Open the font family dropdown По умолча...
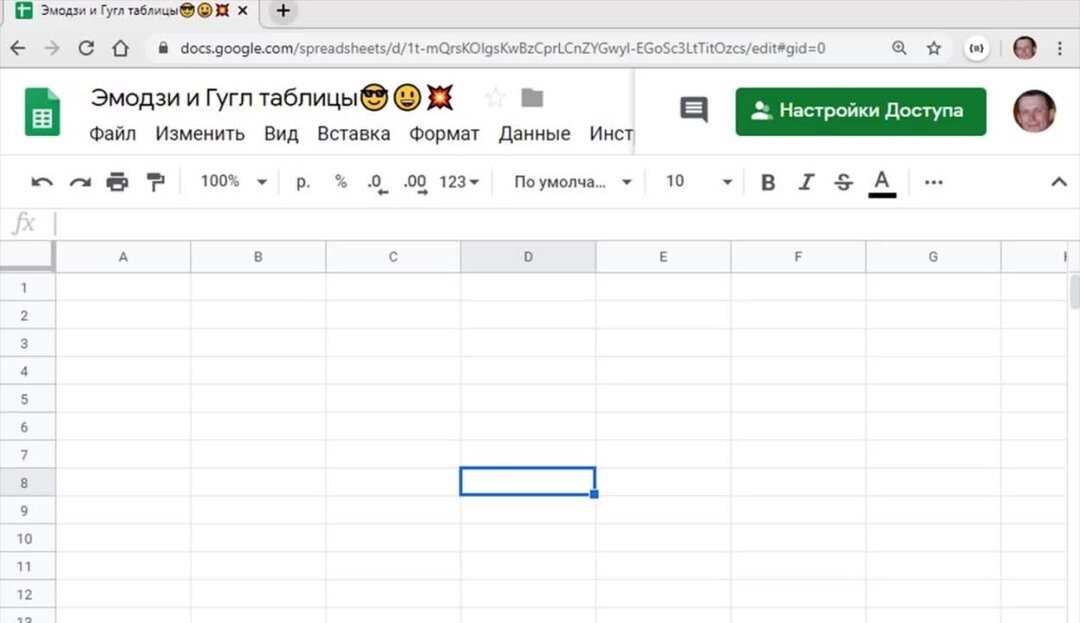The height and width of the screenshot is (623, 1080). 572,182
